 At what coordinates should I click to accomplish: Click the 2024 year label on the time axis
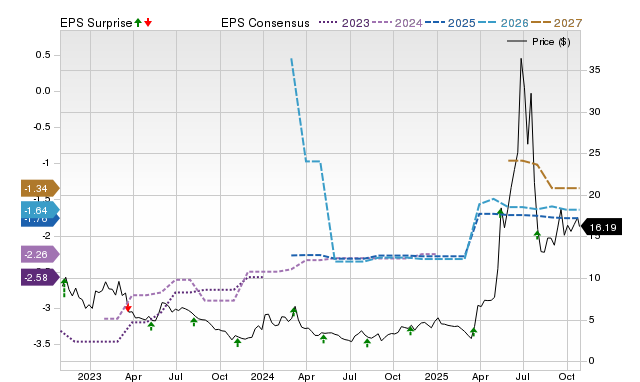point(262,376)
